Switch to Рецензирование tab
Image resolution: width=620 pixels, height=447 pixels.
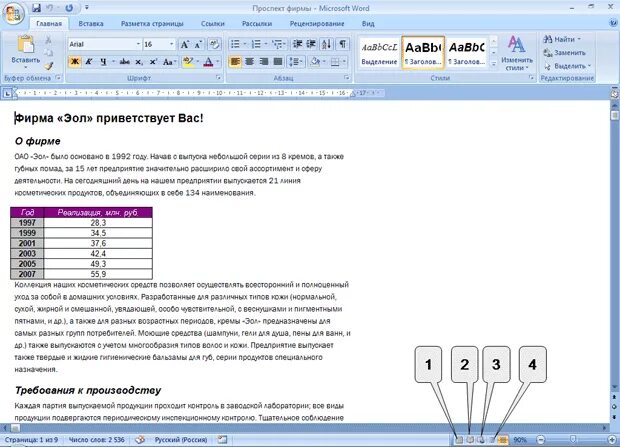pos(317,23)
